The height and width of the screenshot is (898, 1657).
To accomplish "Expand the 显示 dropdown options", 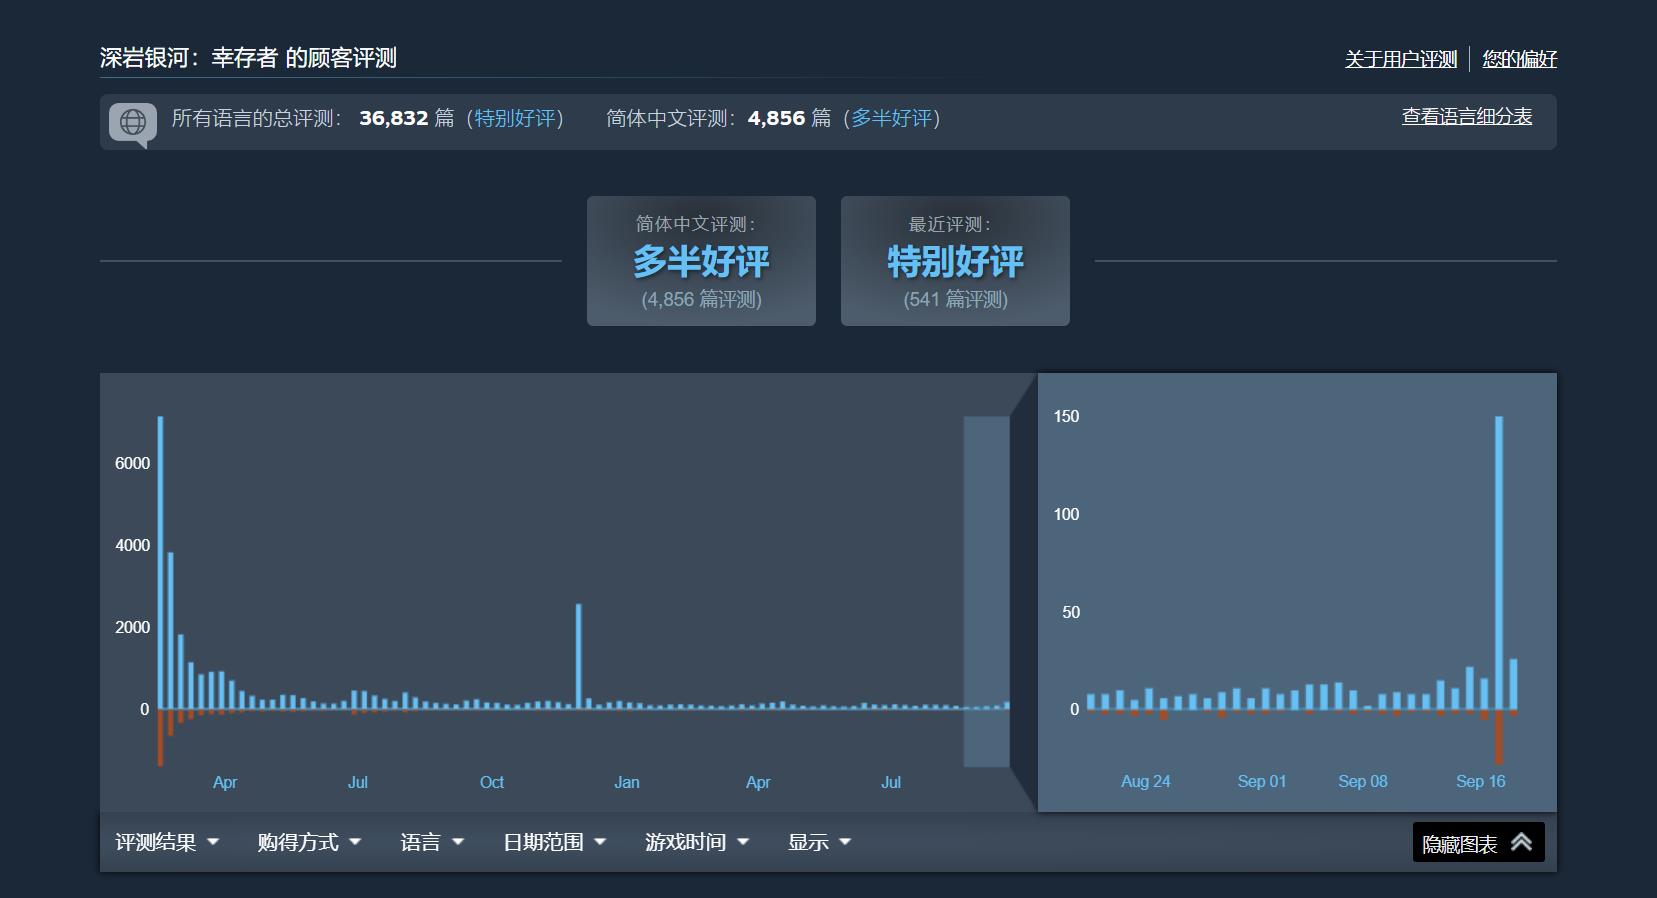I will click(819, 842).
